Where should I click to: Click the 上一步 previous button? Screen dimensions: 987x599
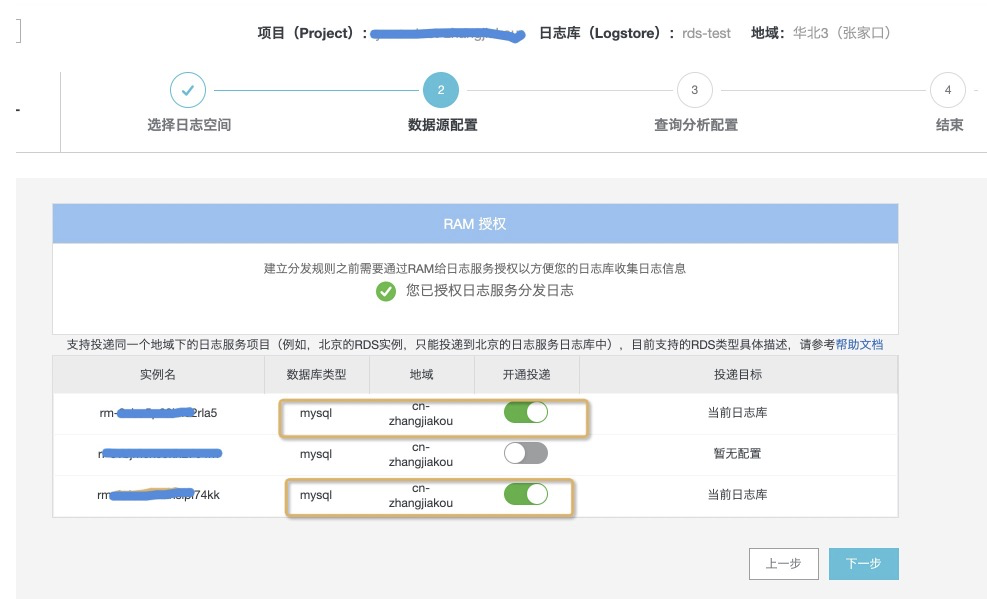(x=784, y=564)
